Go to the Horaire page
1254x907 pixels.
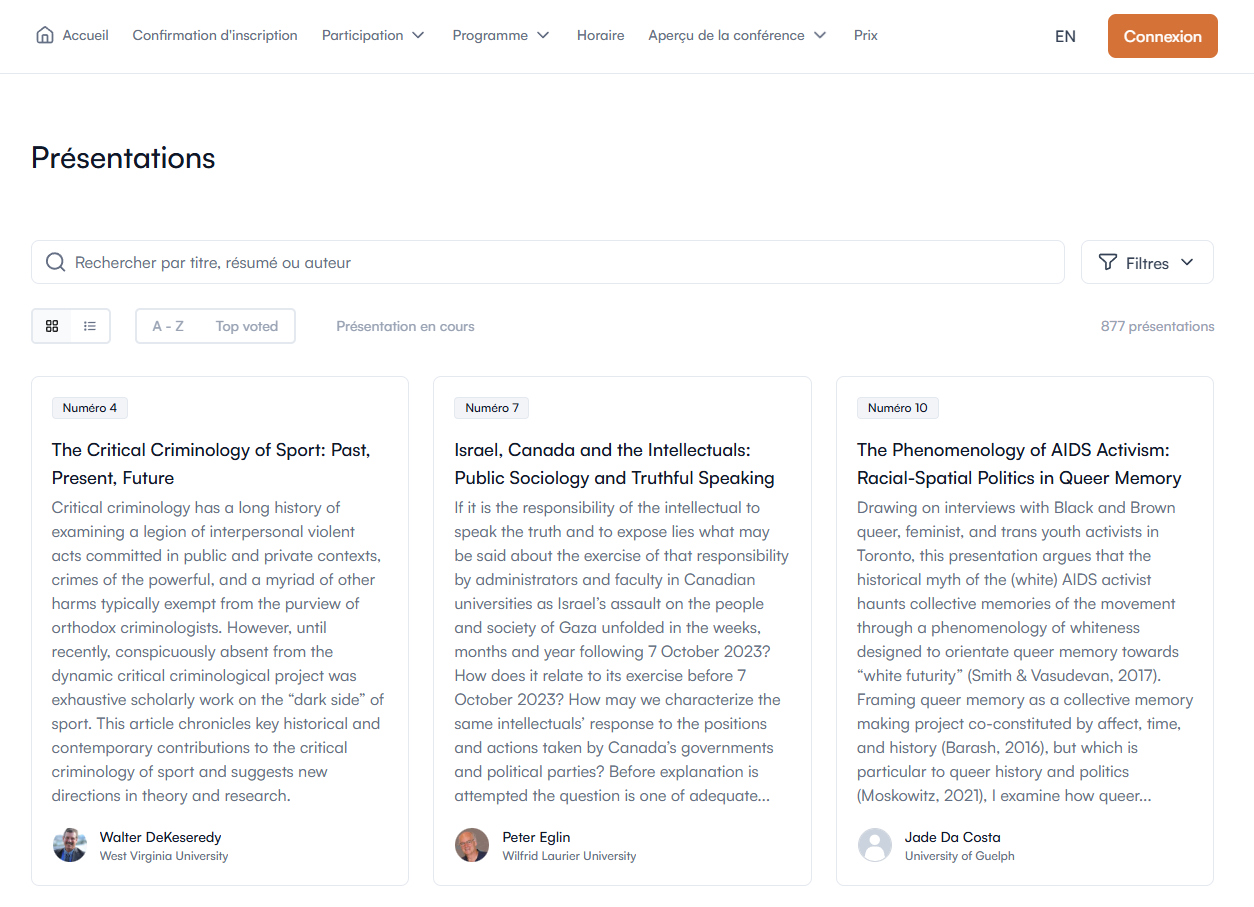pos(600,35)
